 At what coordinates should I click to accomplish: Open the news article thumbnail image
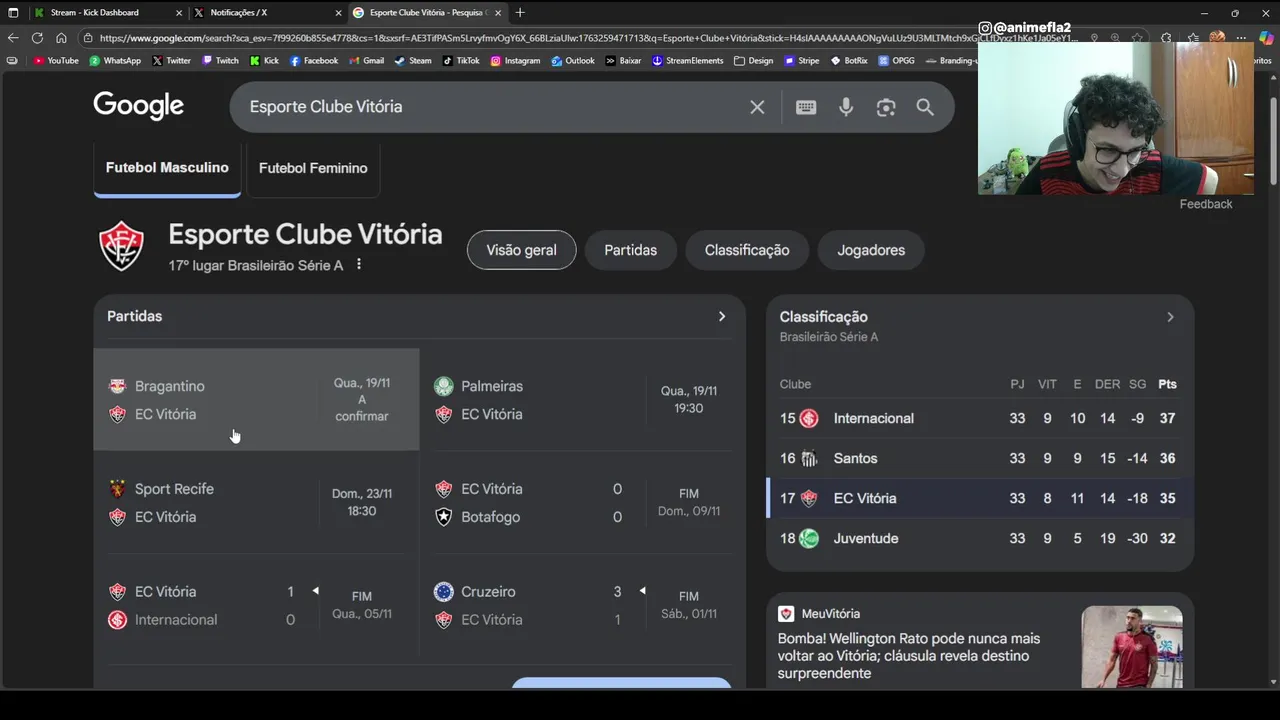[x=1131, y=647]
